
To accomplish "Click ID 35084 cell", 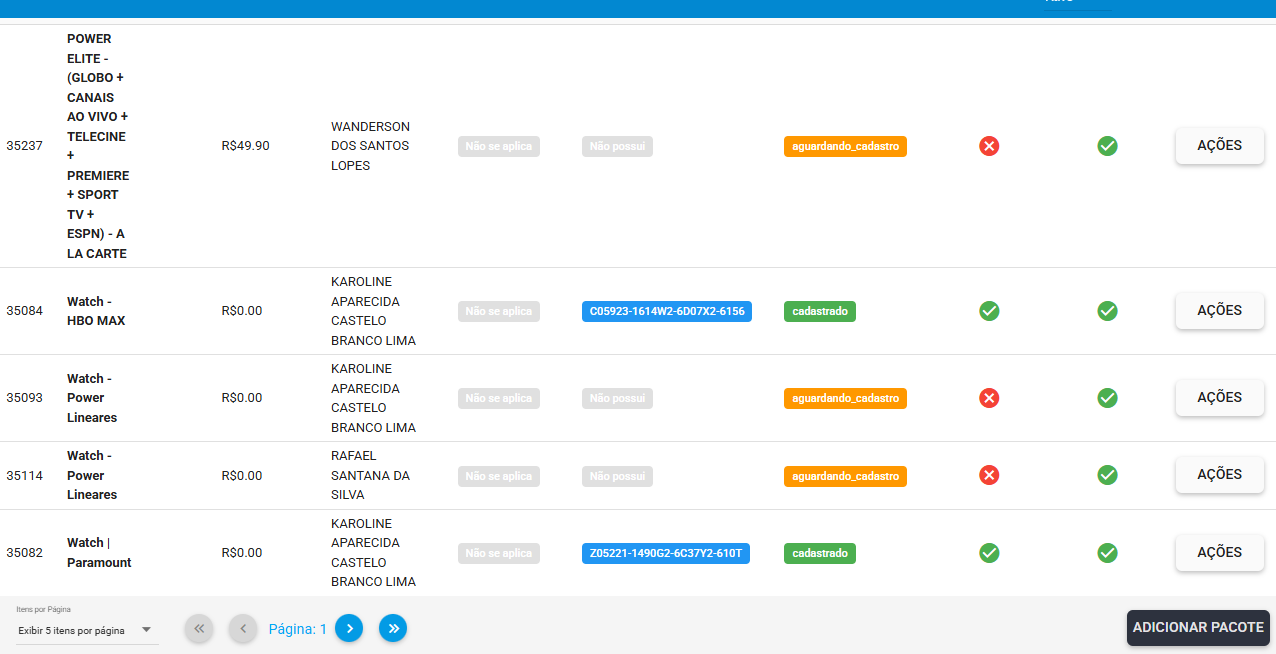I will coord(24,311).
